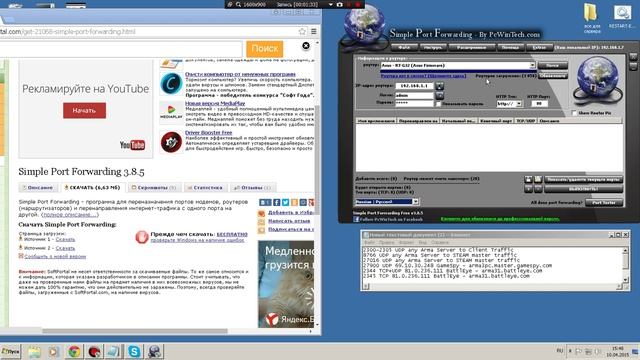Open the Driver Booster Free link
Viewport: 640px width, 360px height.
click(x=208, y=133)
